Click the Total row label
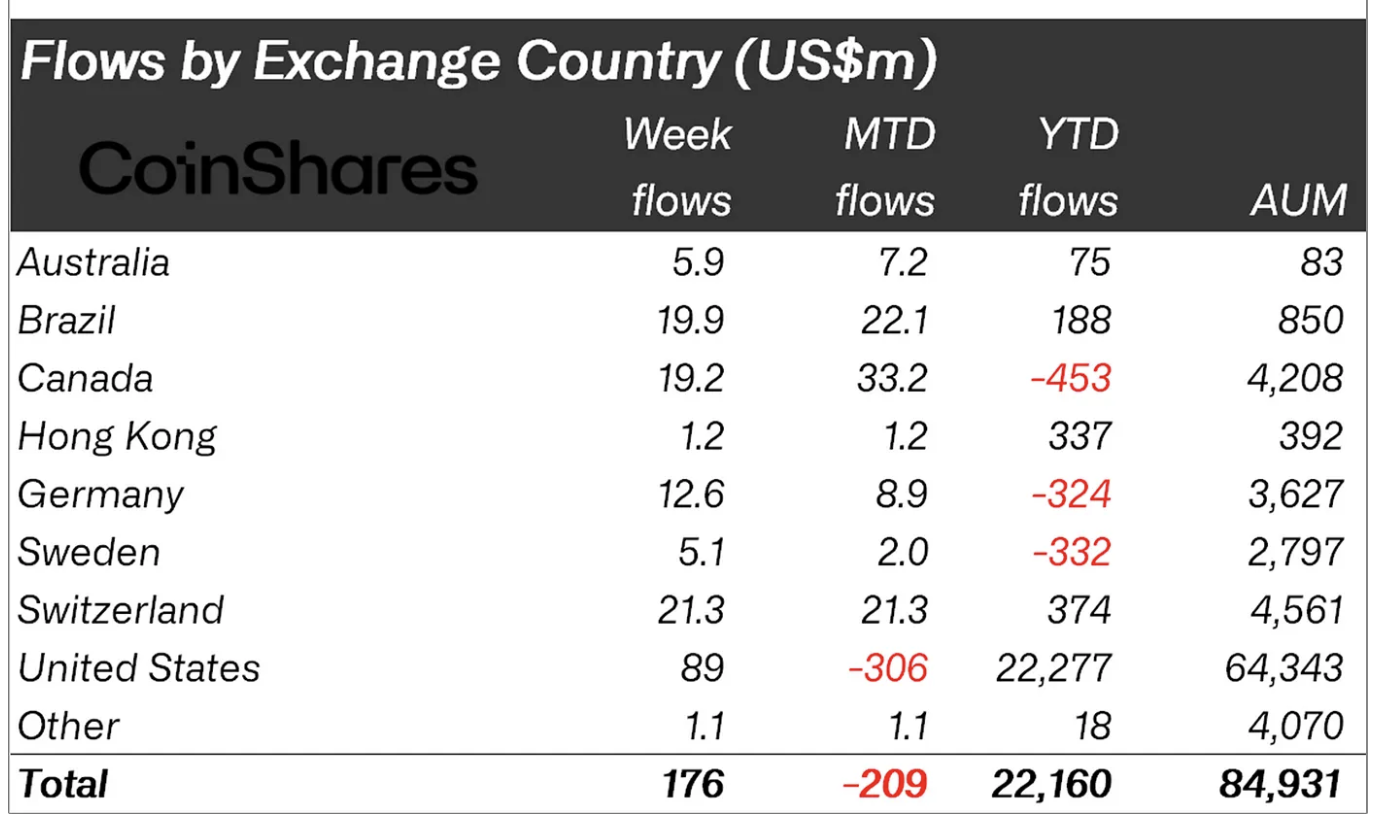The height and width of the screenshot is (824, 1382). coord(63,784)
